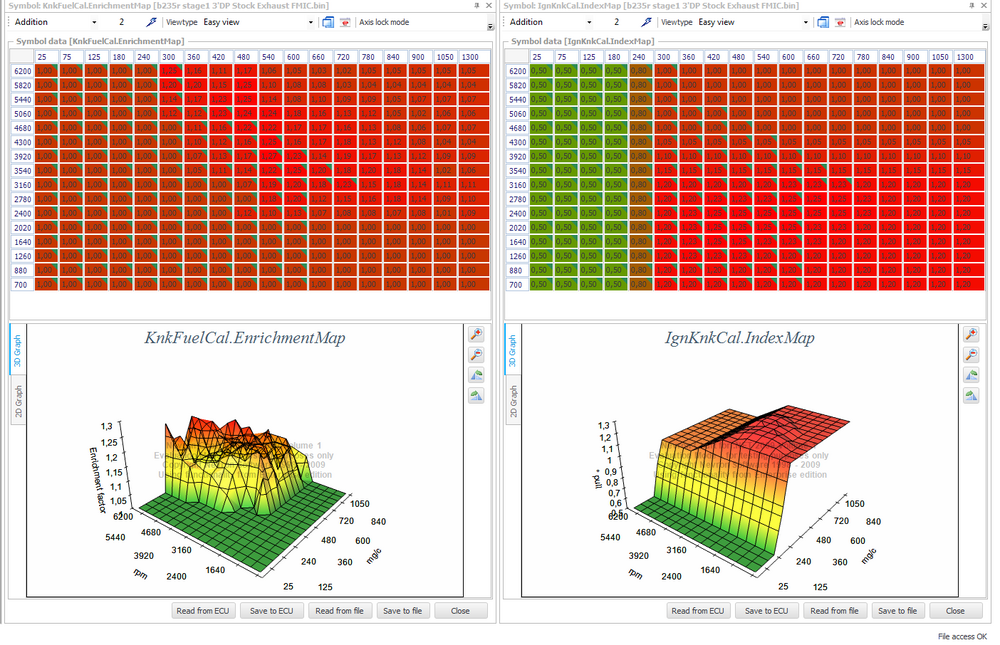Rotate IndexMap 3D graph left
1000x645 pixels.
pyautogui.click(x=971, y=375)
